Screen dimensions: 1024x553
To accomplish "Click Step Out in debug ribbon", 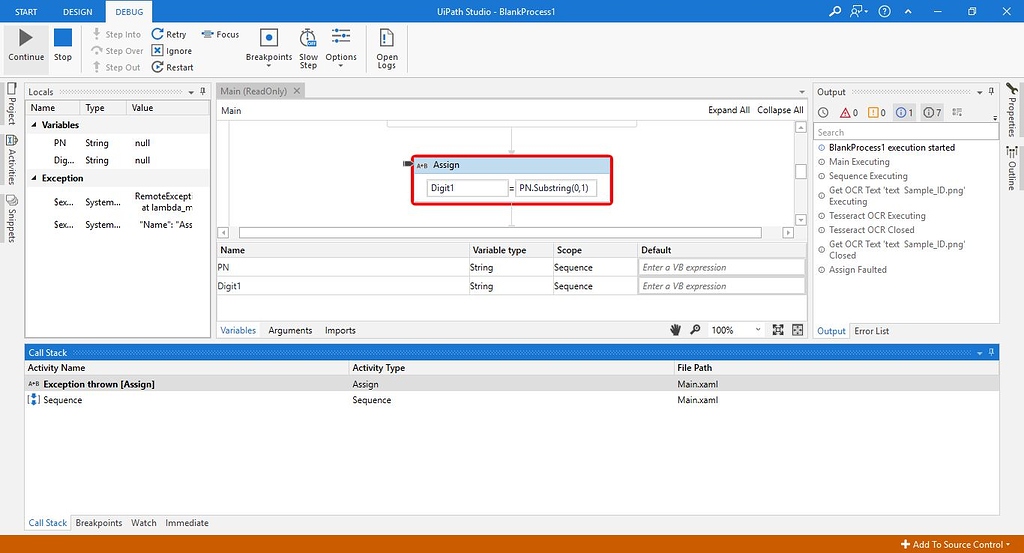I will pos(116,67).
